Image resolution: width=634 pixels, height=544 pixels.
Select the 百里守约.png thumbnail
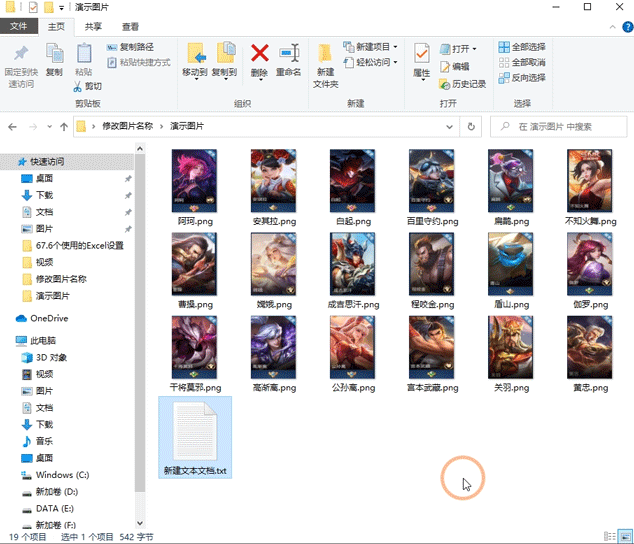click(432, 181)
